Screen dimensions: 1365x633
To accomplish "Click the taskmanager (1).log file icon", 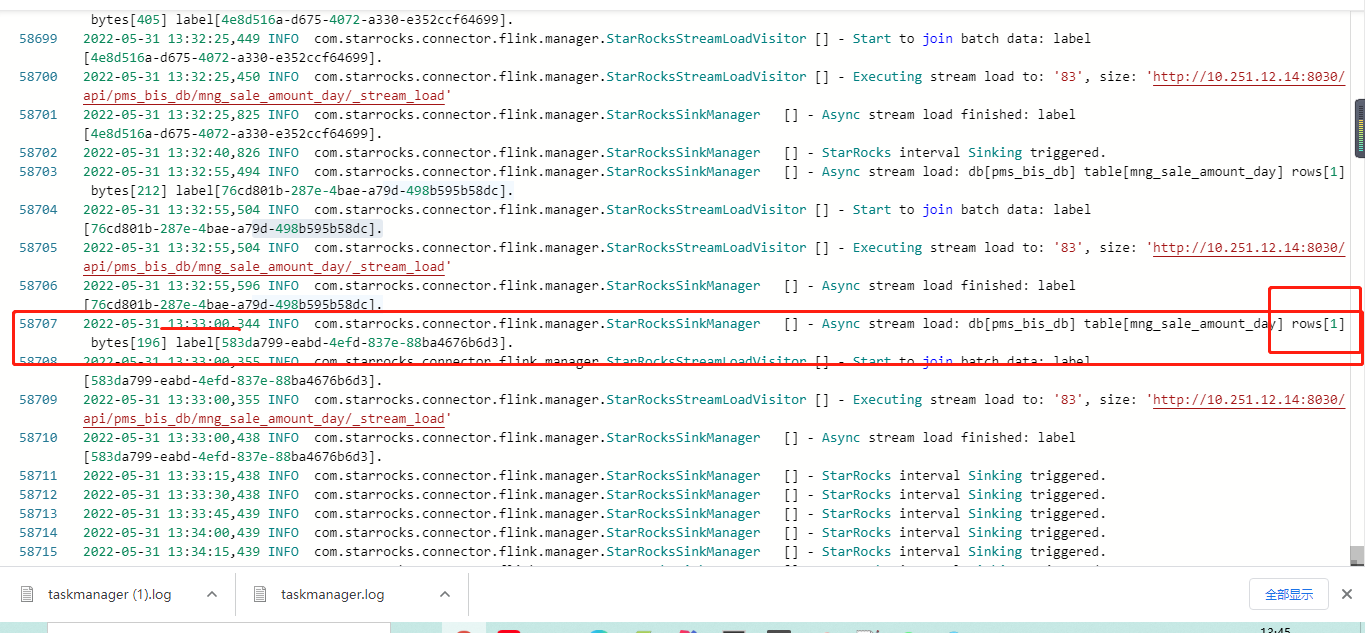I will pos(28,594).
